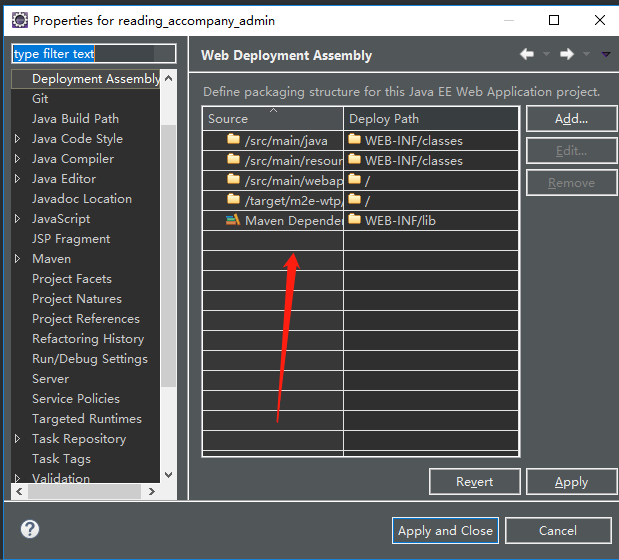Image resolution: width=619 pixels, height=560 pixels.
Task: Select the /src/main/java folder icon
Action: pos(233,139)
